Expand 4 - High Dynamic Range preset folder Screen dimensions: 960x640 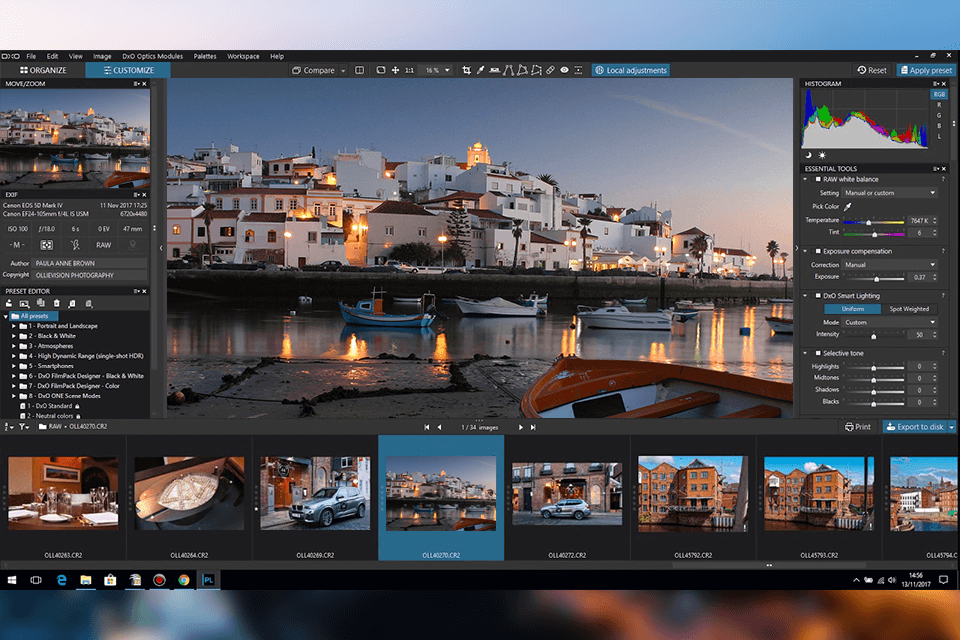[x=13, y=356]
